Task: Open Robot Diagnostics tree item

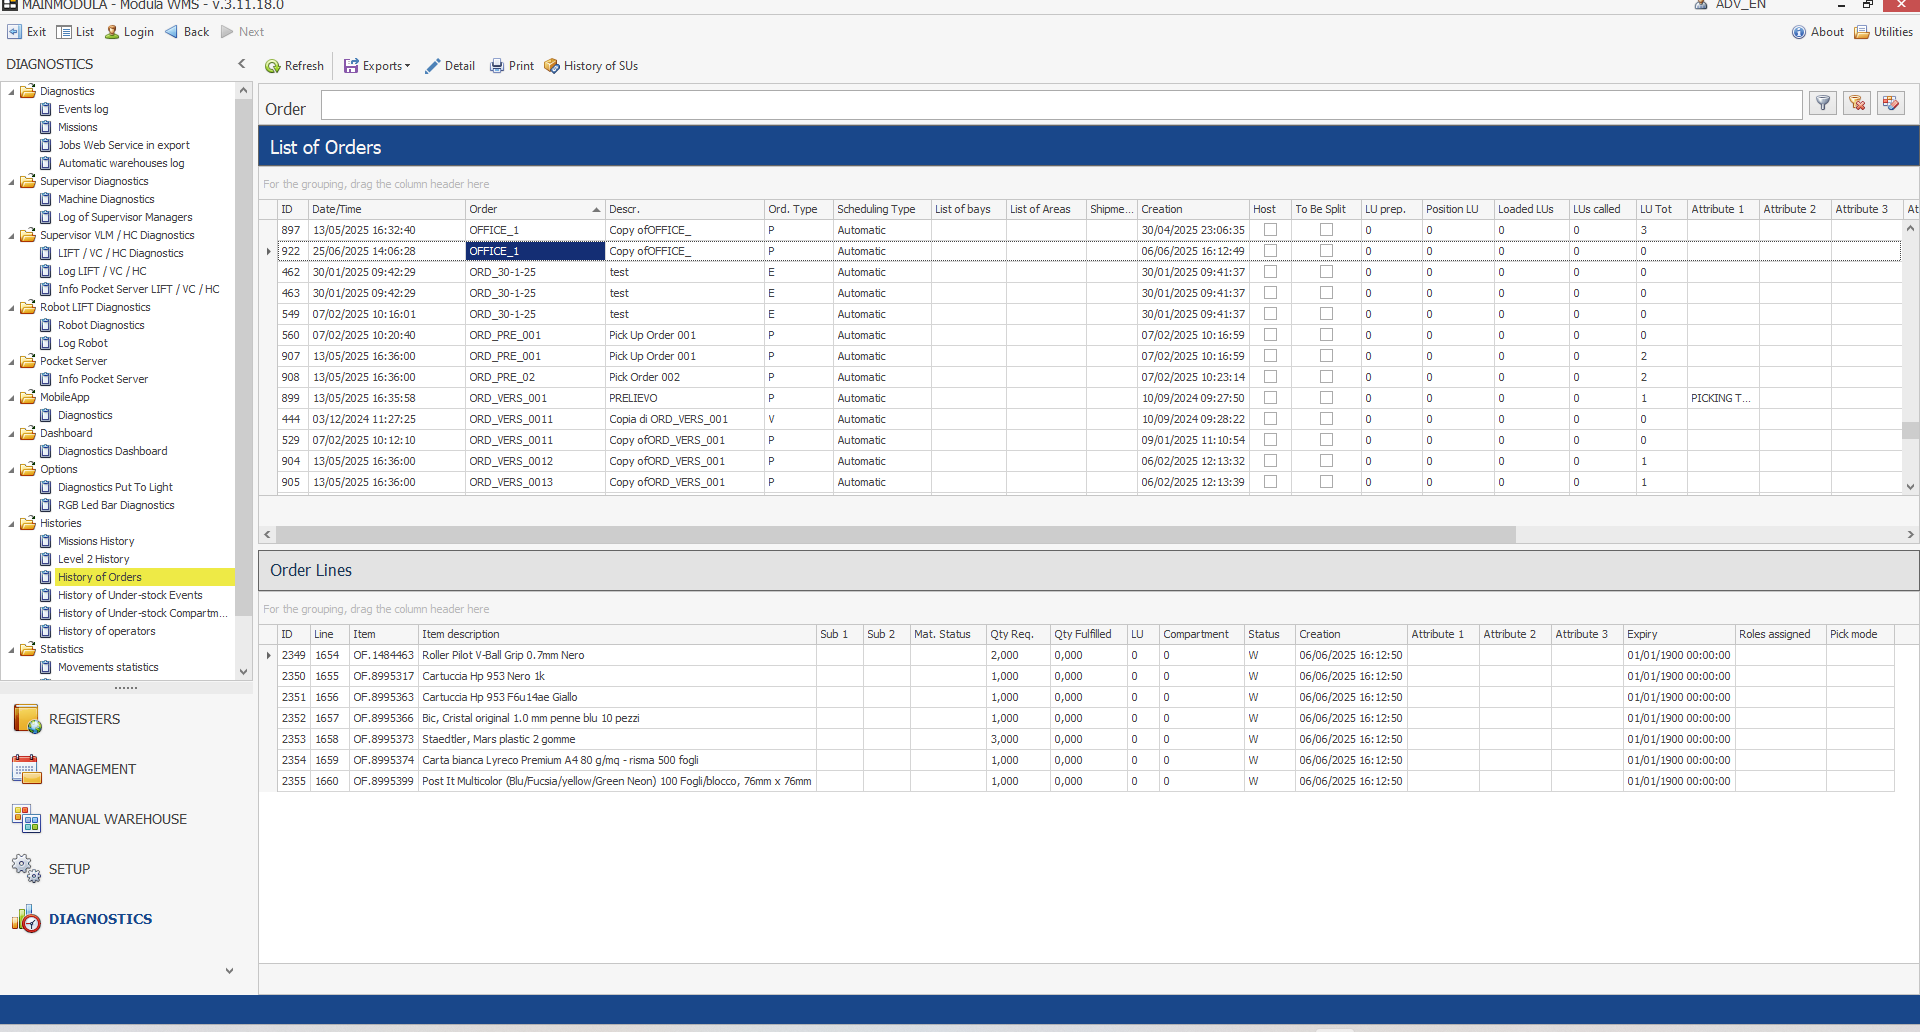Action: (x=101, y=325)
